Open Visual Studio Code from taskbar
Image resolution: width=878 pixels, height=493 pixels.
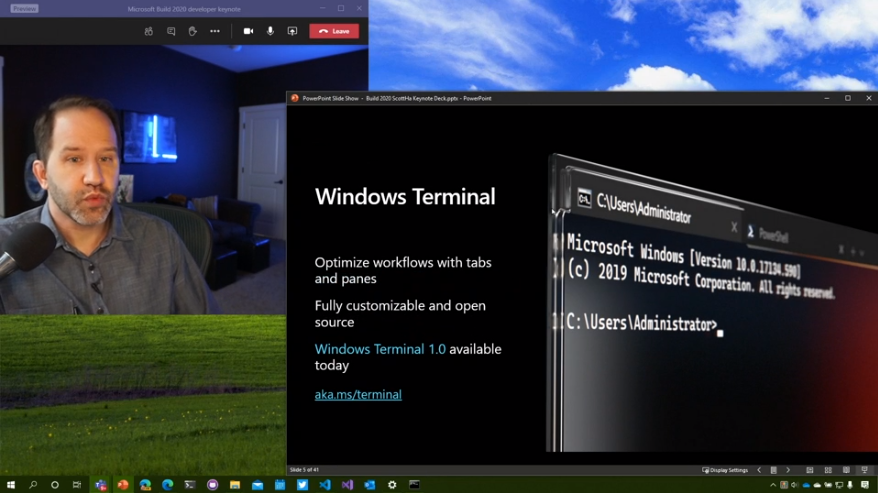pos(325,485)
